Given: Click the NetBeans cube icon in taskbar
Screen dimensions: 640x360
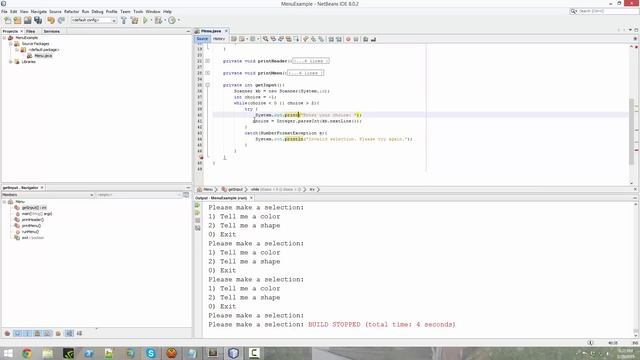Looking at the screenshot, I should coord(233,353).
